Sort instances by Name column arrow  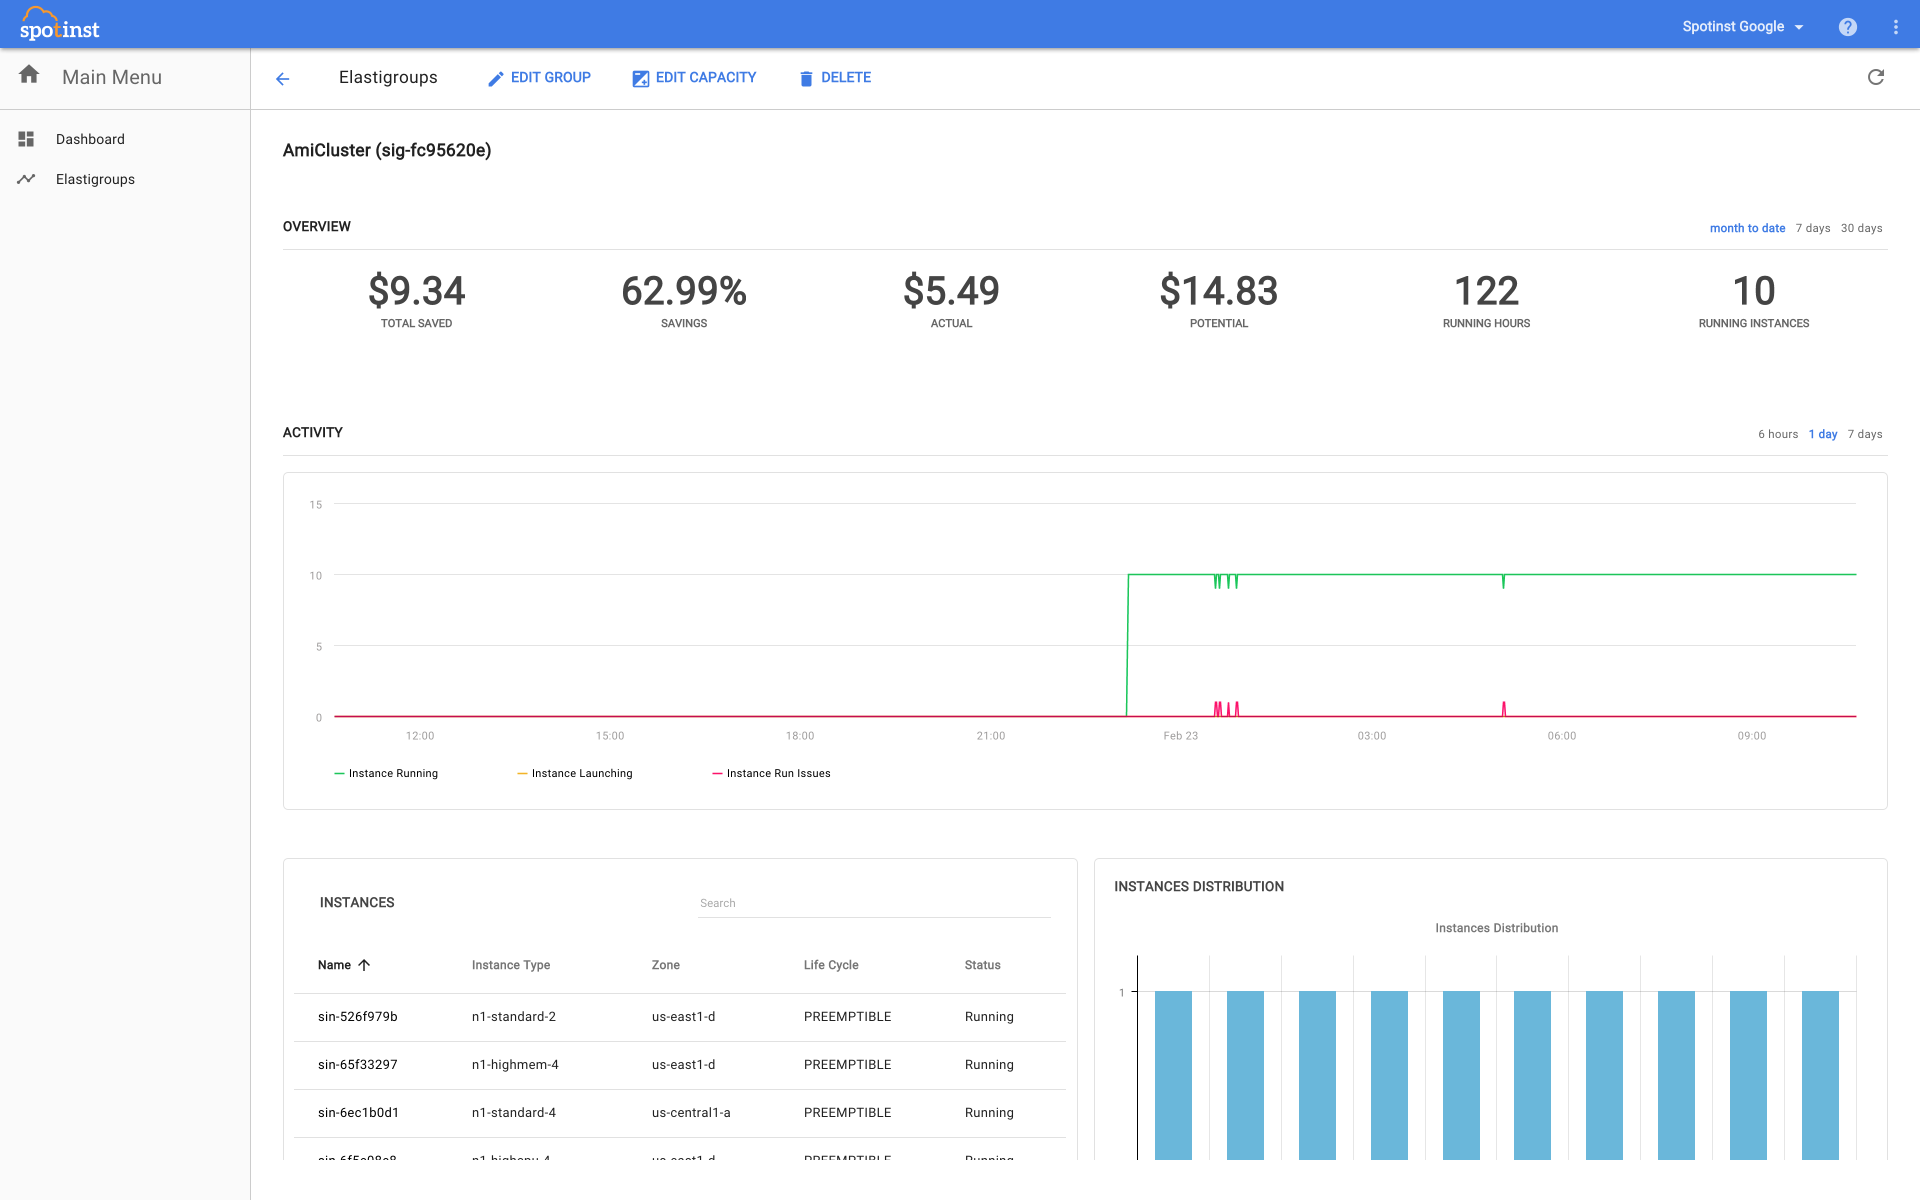point(364,965)
